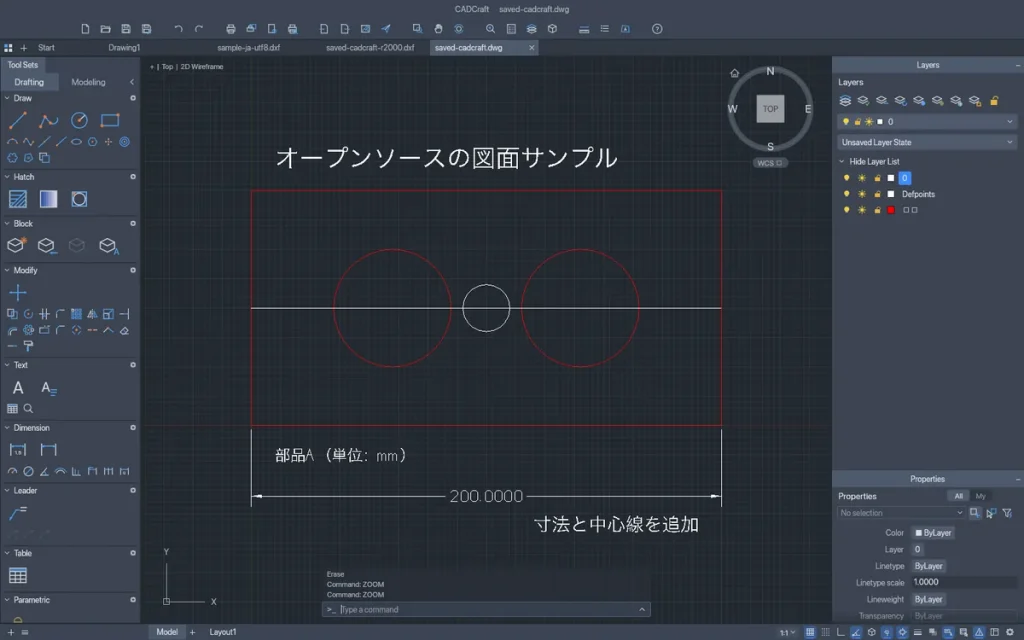1024x640 pixels.
Task: Switch to the saved-cadcraft-r2000.dxf tab
Action: 370,48
